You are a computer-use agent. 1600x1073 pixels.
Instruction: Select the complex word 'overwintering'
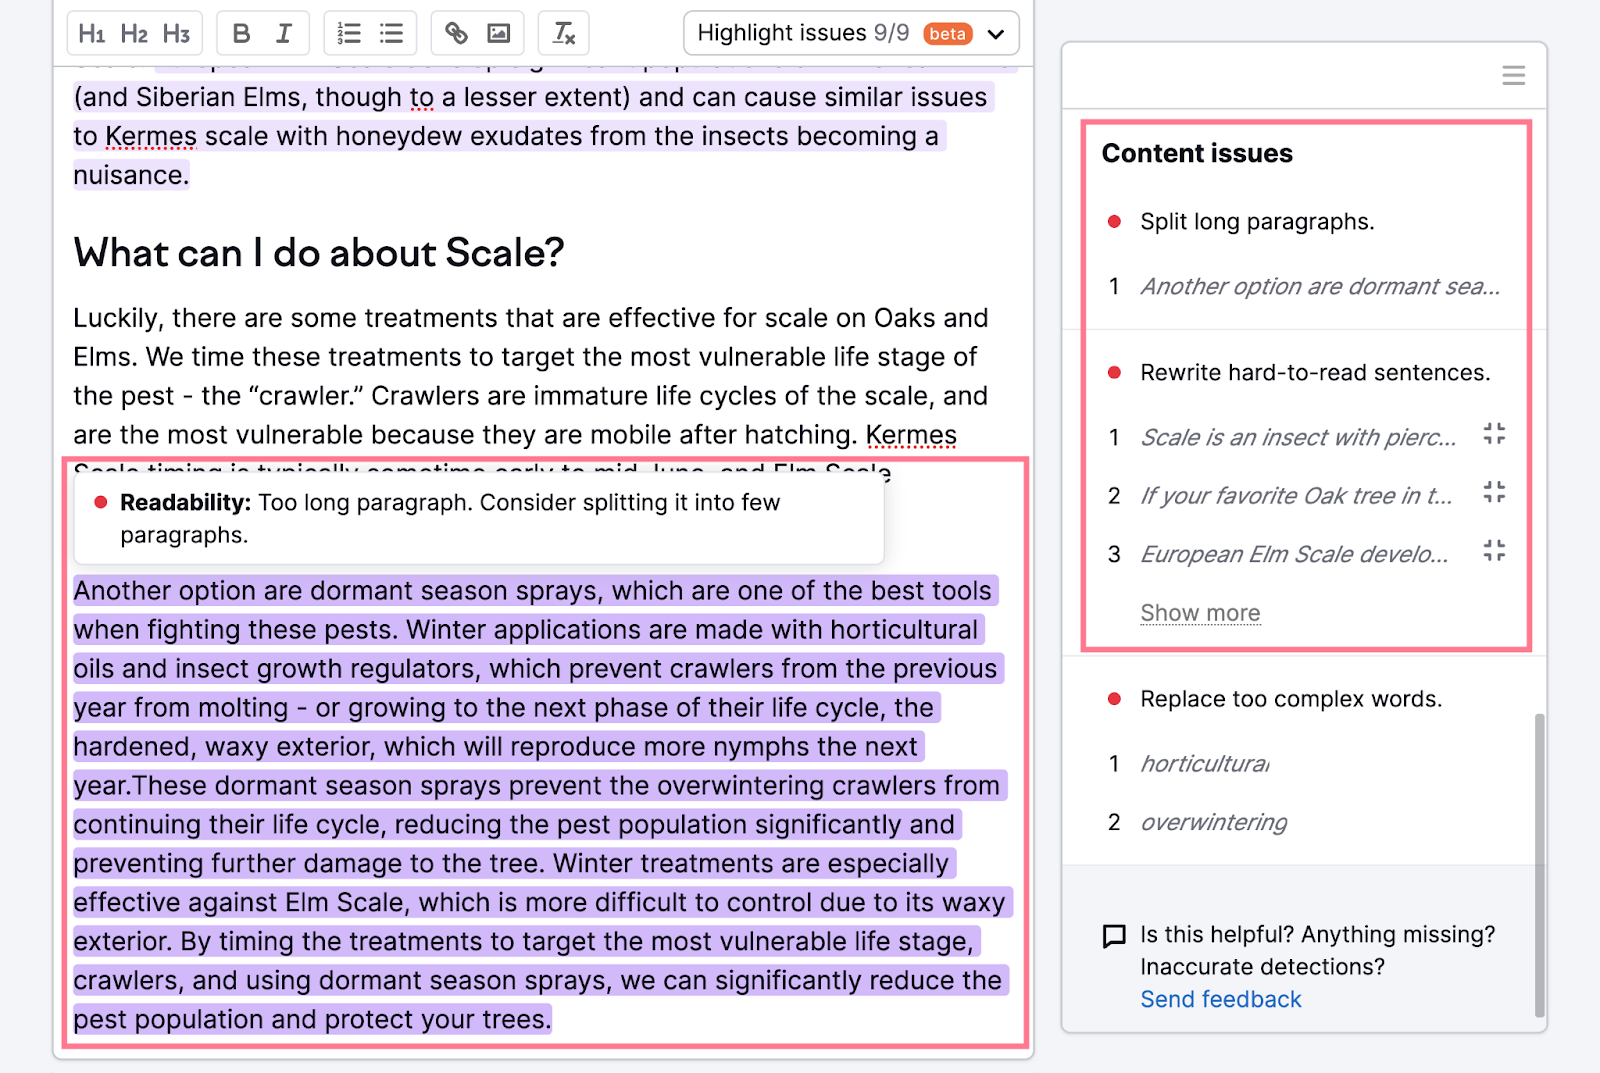point(1214,822)
